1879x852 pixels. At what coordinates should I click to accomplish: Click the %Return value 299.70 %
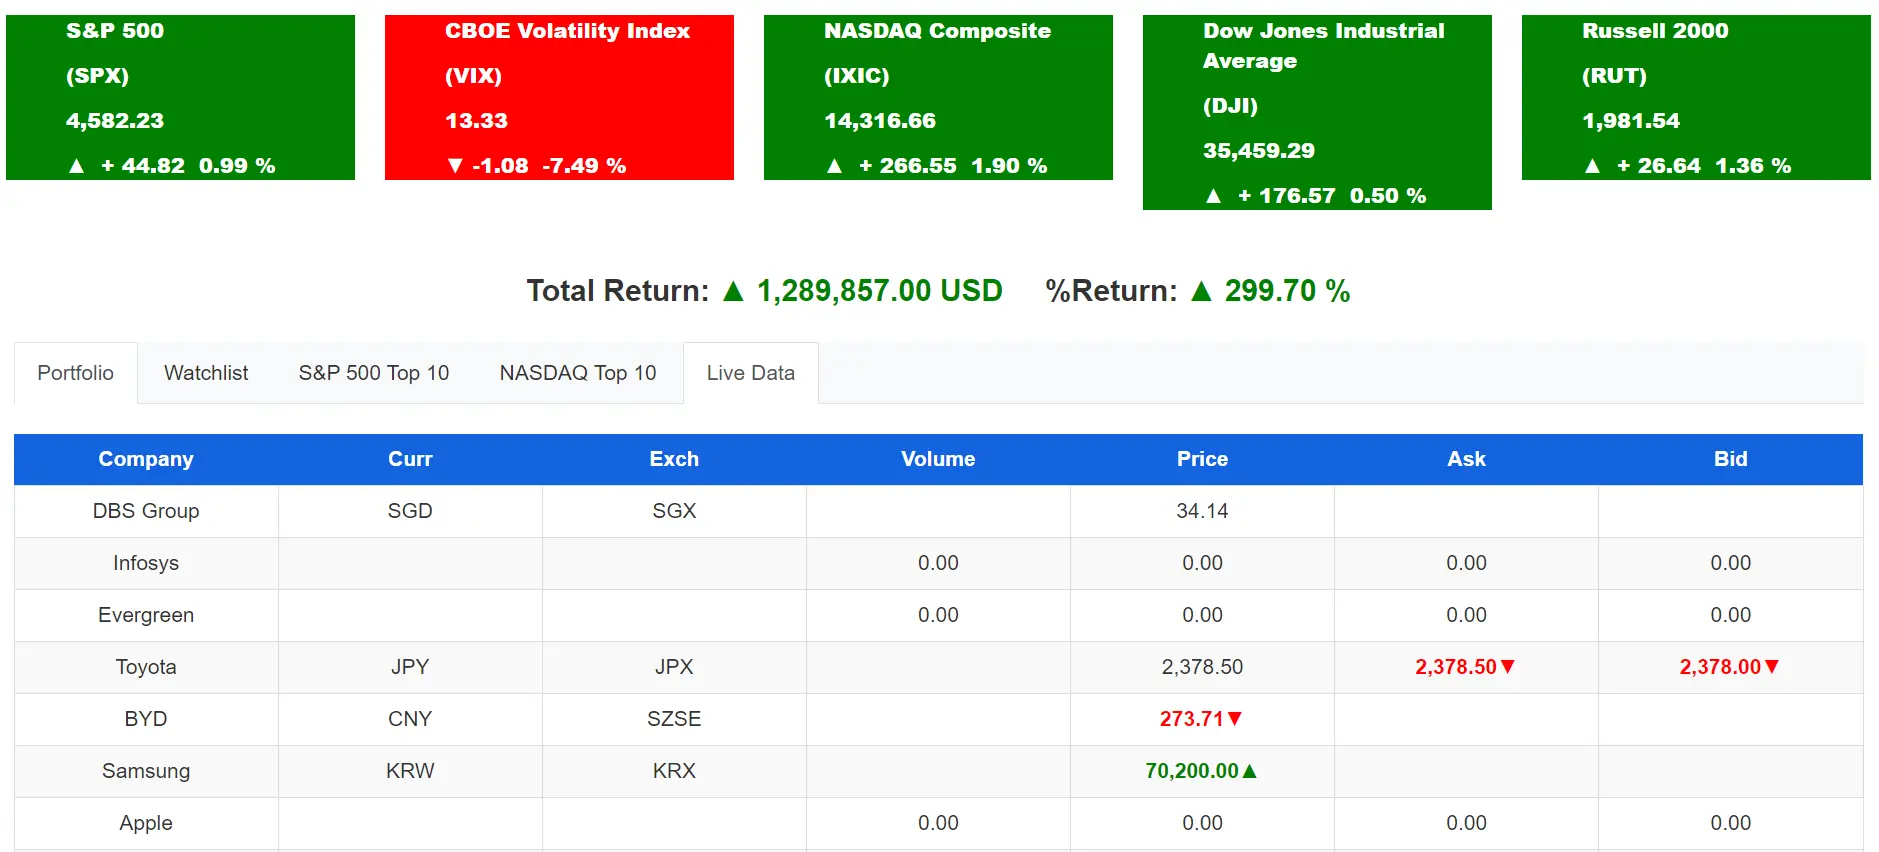[x=1288, y=291]
